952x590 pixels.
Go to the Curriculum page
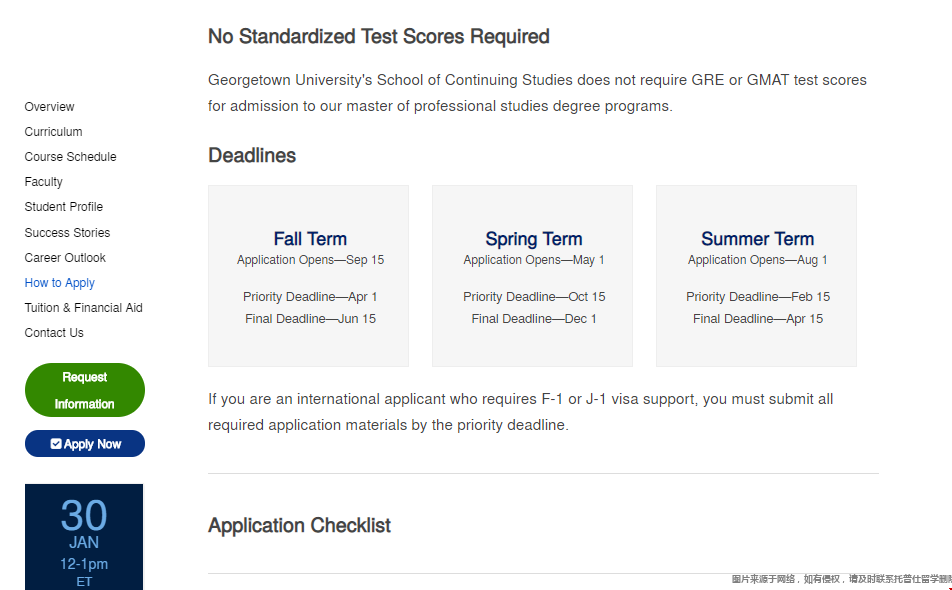point(53,132)
